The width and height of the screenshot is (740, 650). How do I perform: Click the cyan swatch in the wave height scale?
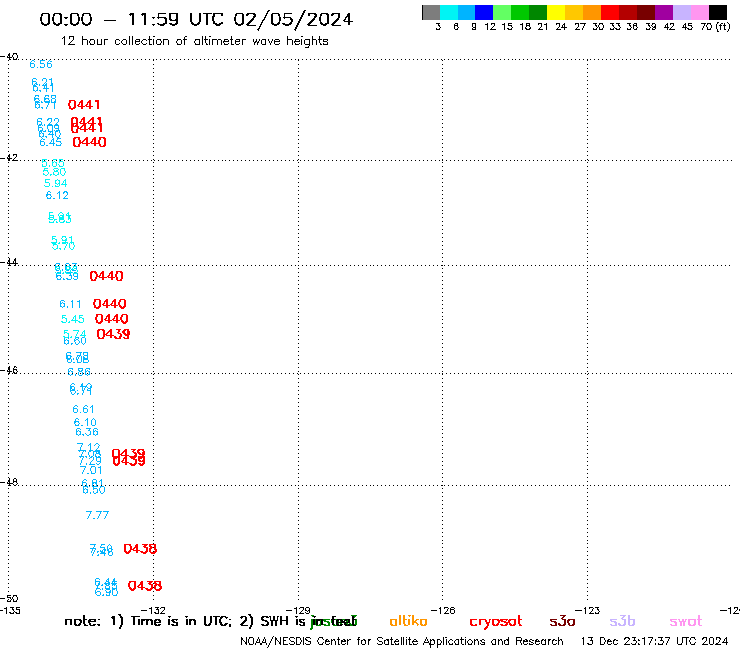click(x=449, y=12)
